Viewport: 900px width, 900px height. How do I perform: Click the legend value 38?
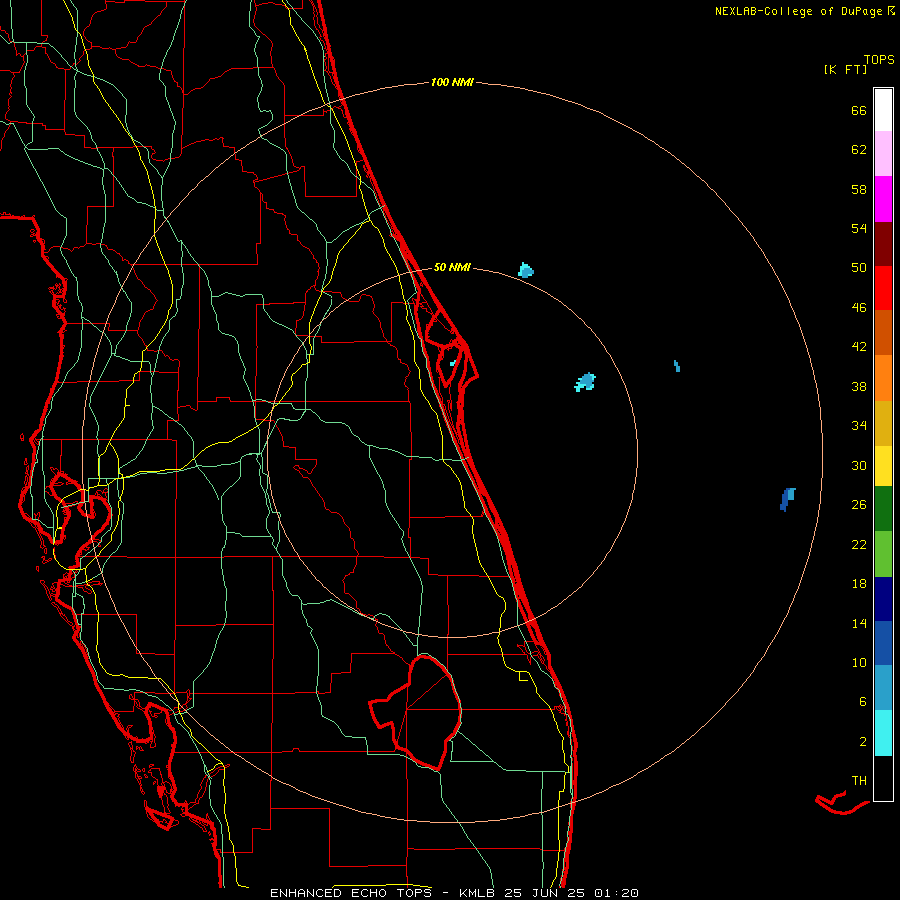[859, 387]
